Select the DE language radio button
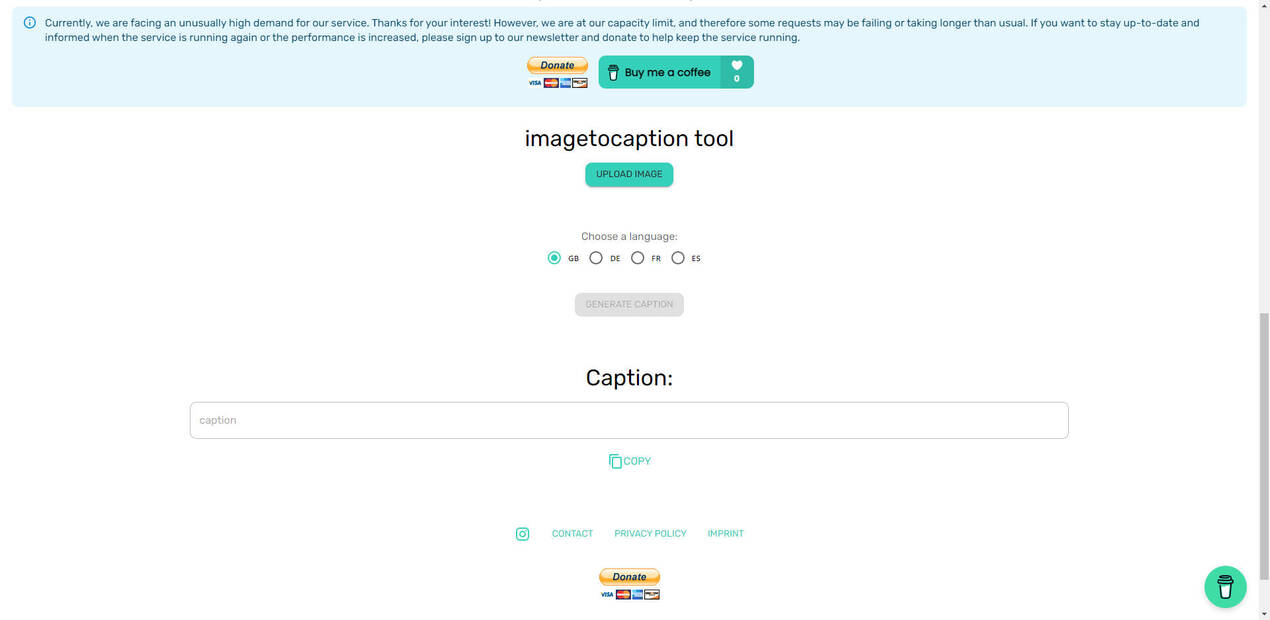Image resolution: width=1270 pixels, height=620 pixels. click(x=597, y=258)
